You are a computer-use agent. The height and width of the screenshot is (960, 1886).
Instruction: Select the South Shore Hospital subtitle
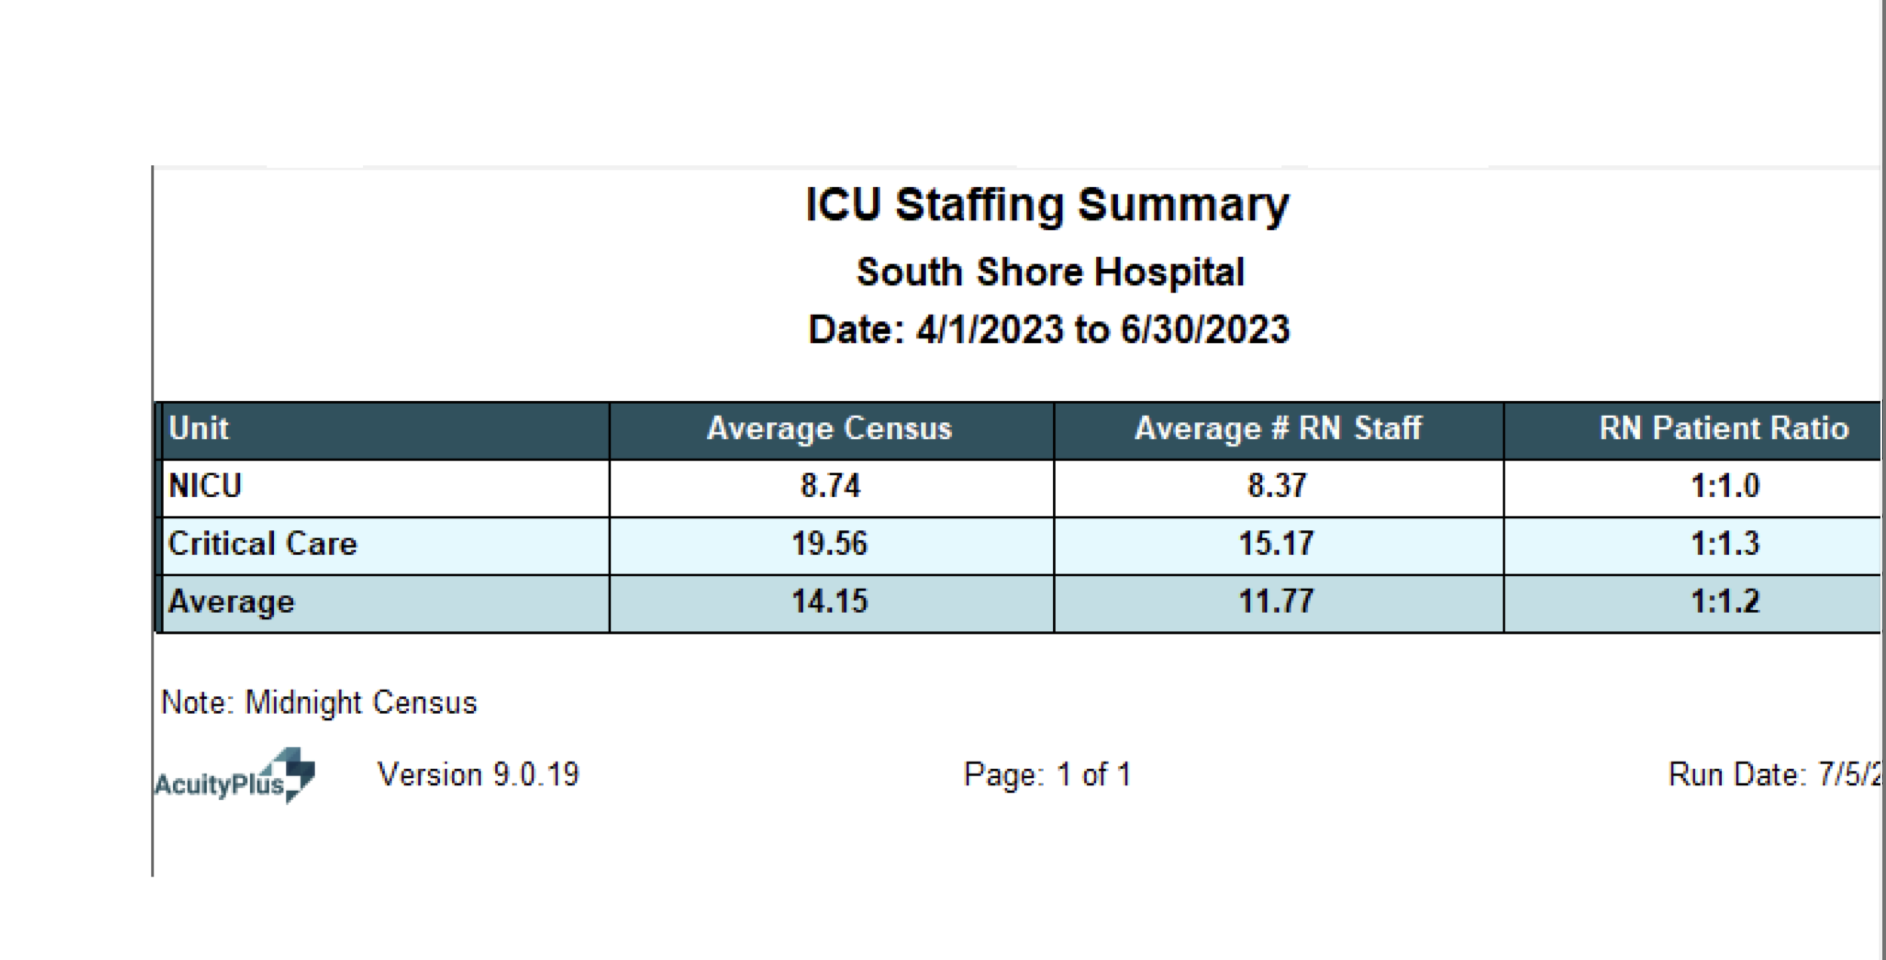click(x=1050, y=272)
